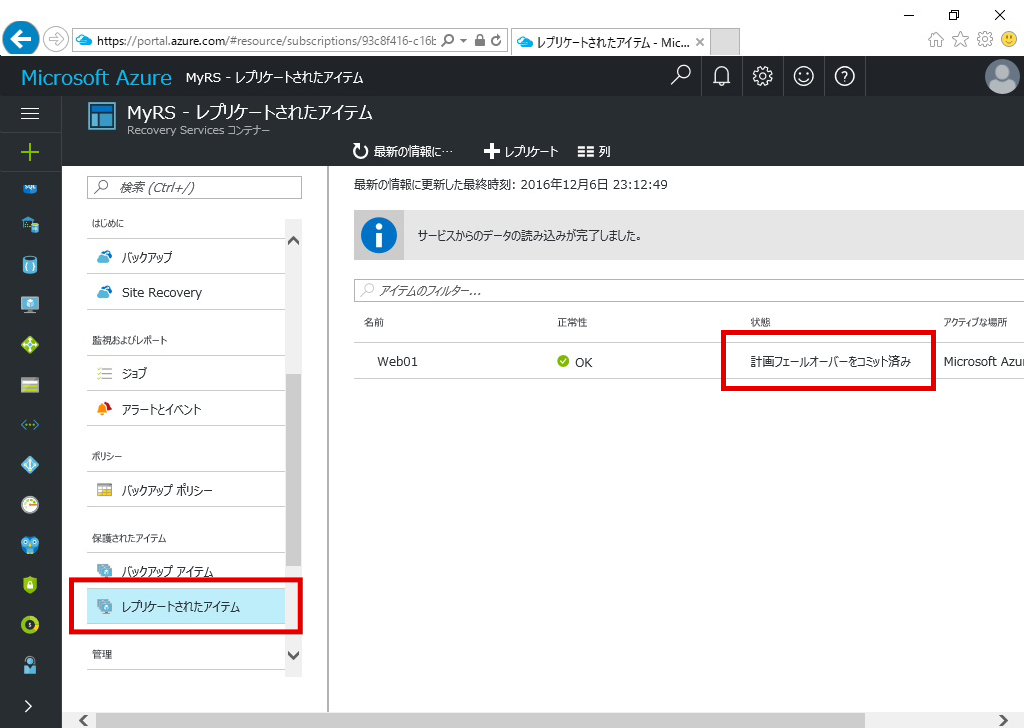Open the virtual networks sidebar icon

[30, 425]
